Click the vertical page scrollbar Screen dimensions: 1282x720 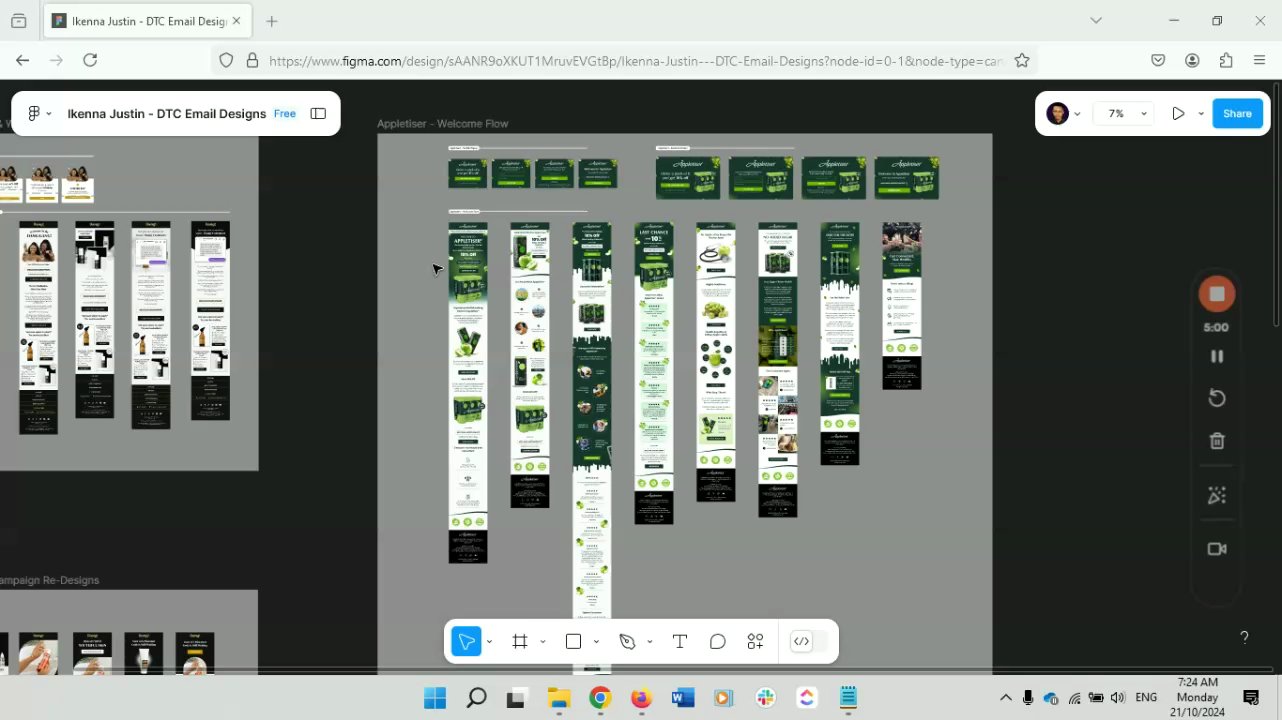pyautogui.click(x=1275, y=374)
